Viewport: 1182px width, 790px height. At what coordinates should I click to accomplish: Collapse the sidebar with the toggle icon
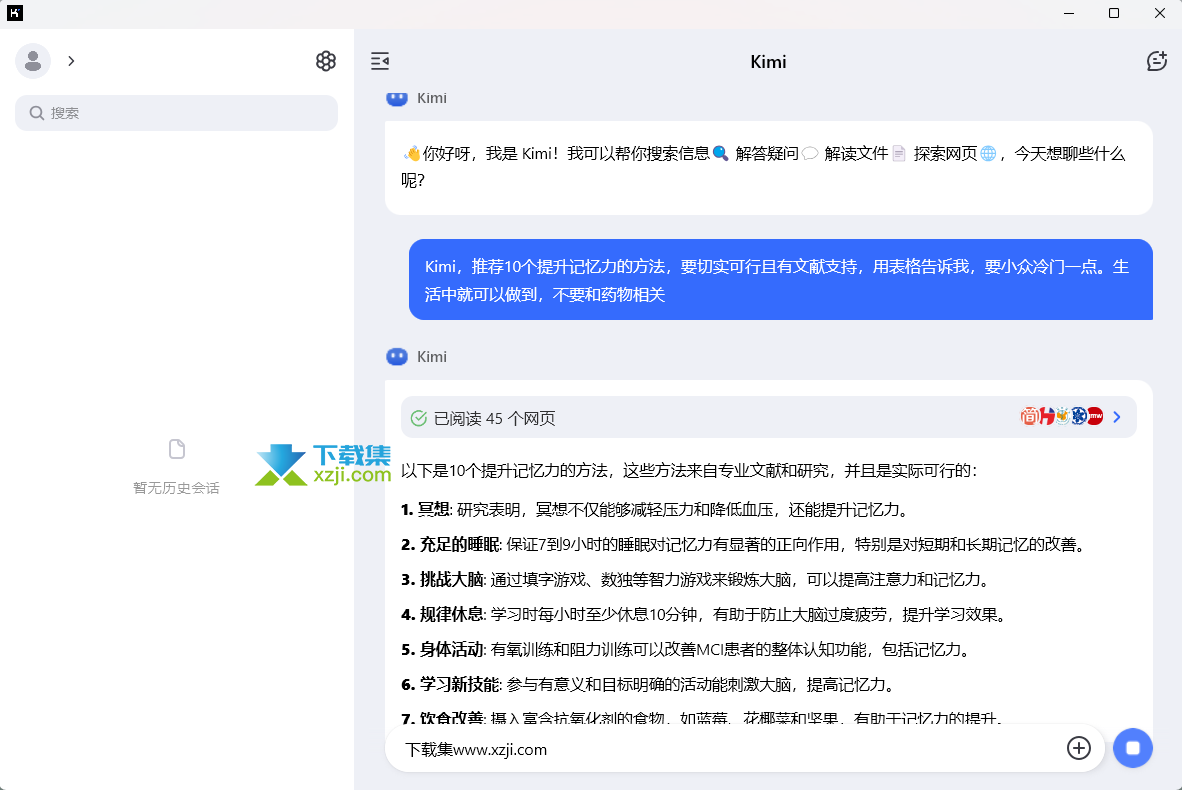pyautogui.click(x=380, y=61)
